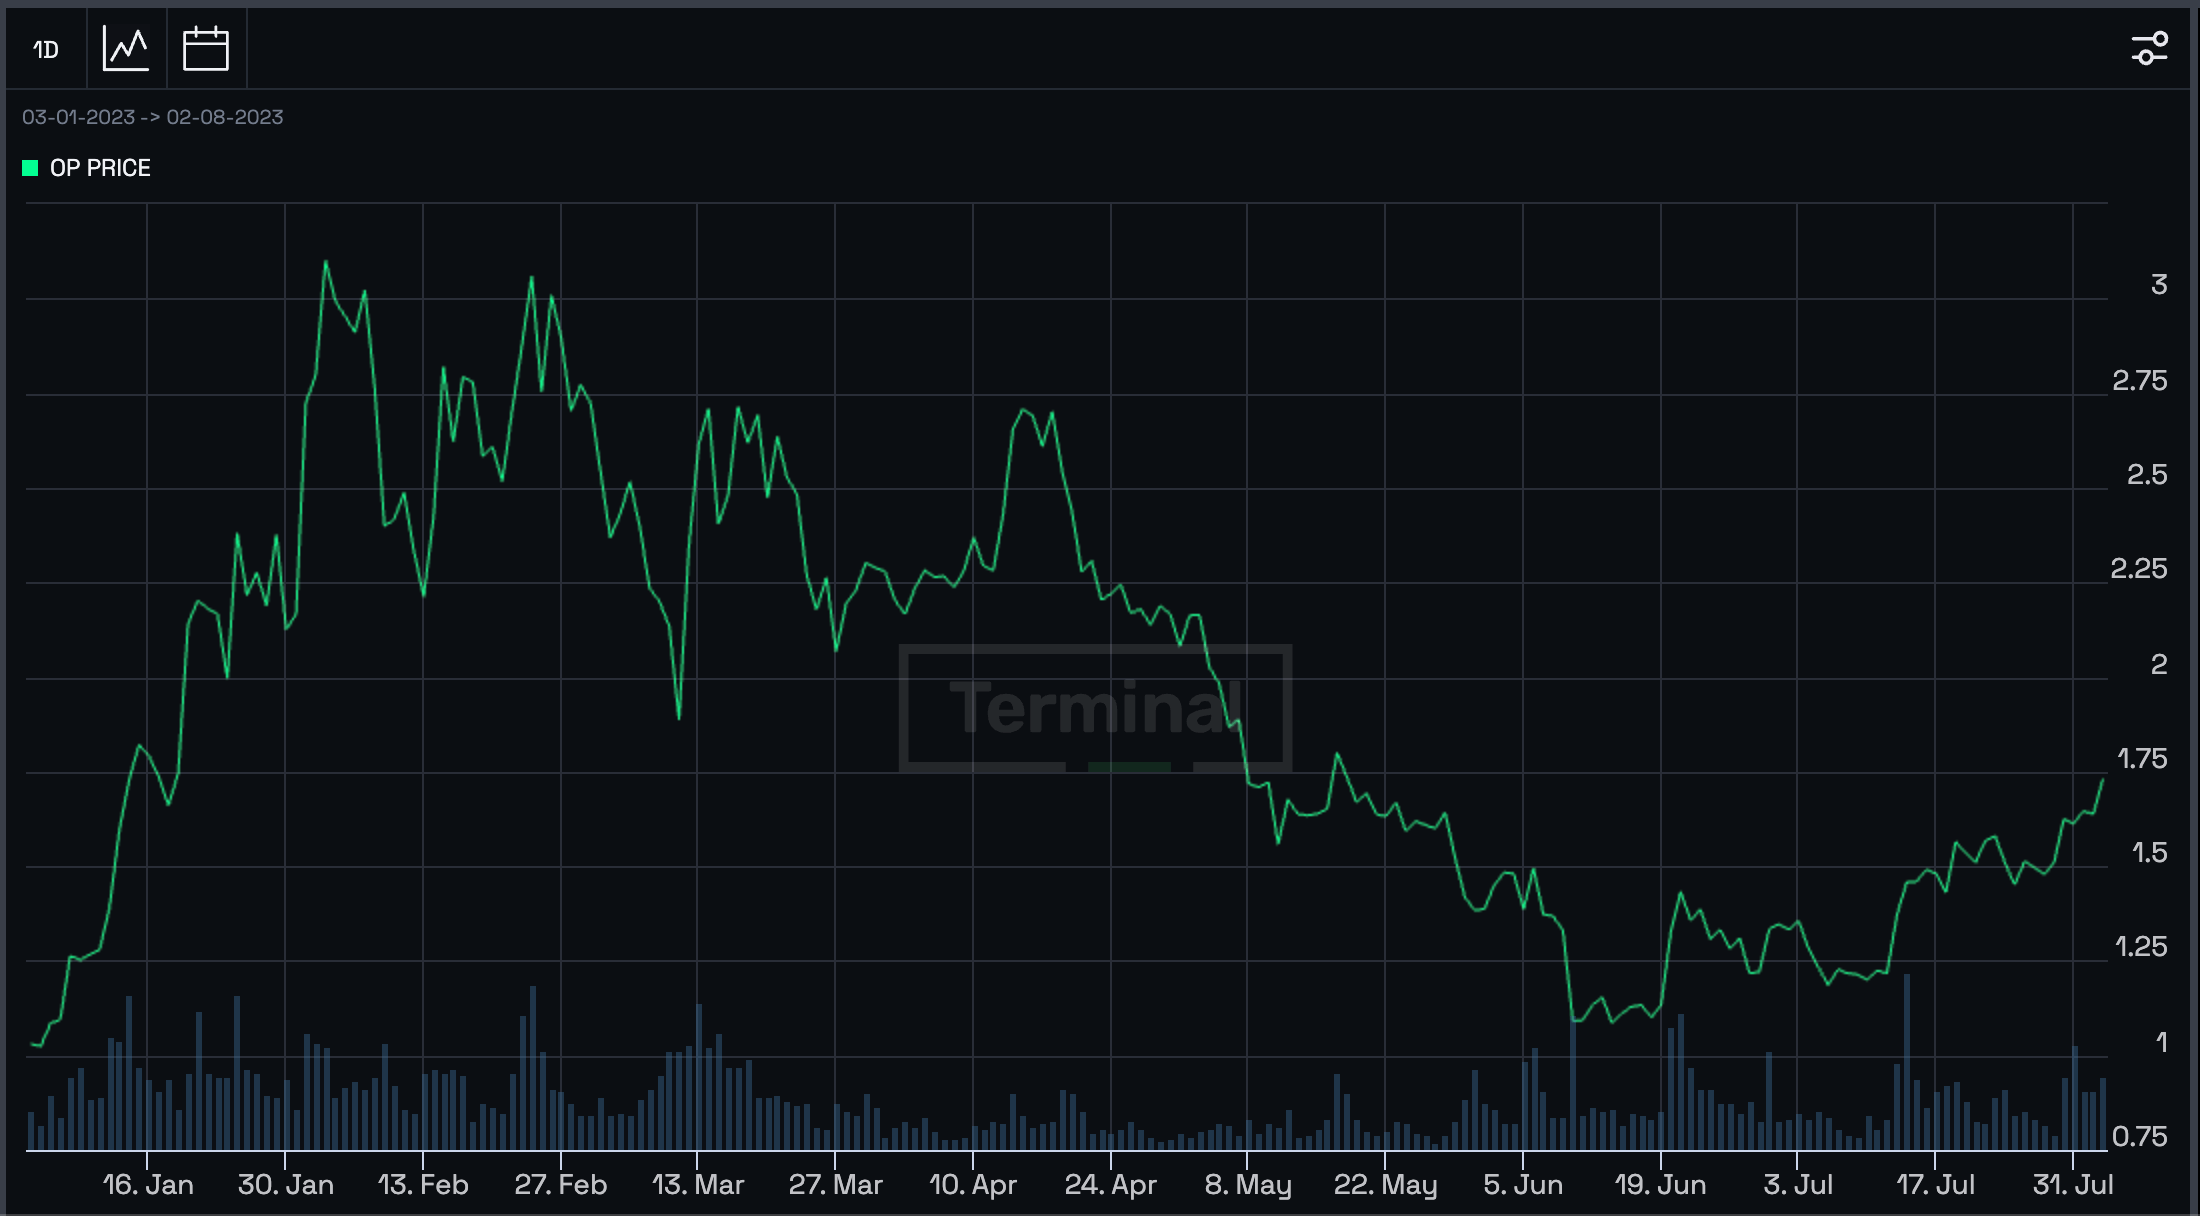Screen dimensions: 2200x1216
Task: Click the 27. Mar x-axis label
Action: tap(836, 1185)
